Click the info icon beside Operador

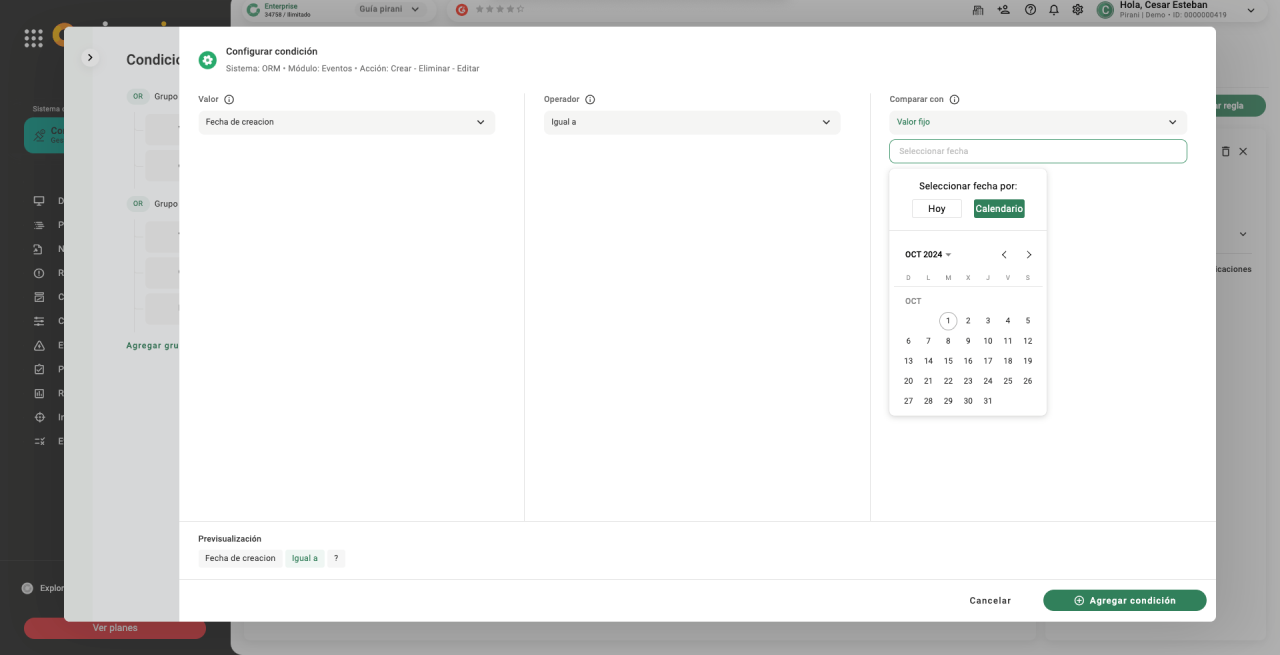[x=590, y=100]
